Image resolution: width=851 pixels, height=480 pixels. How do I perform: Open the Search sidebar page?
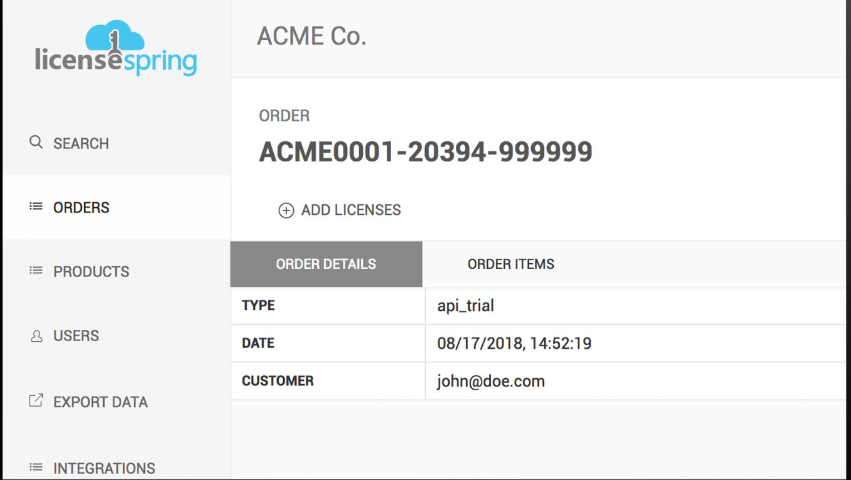coord(81,143)
